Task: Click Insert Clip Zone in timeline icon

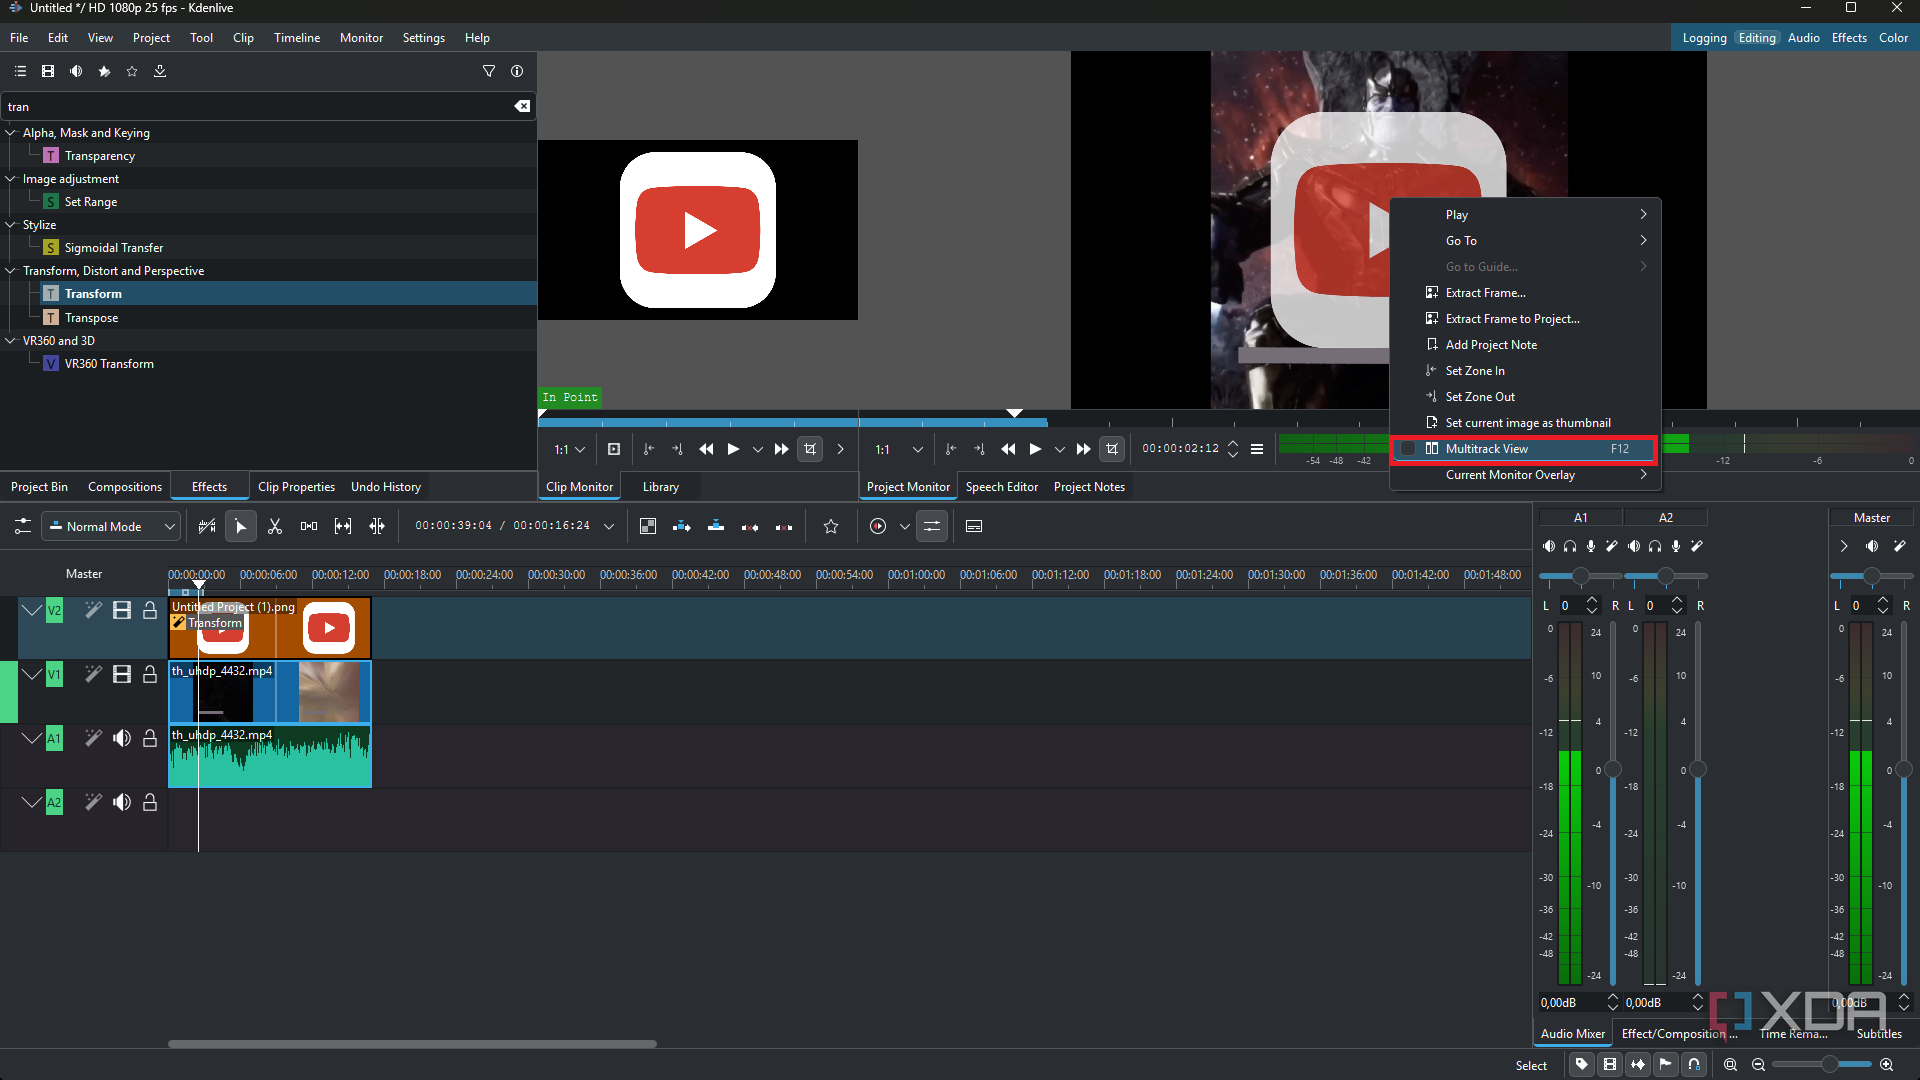Action: (x=682, y=526)
